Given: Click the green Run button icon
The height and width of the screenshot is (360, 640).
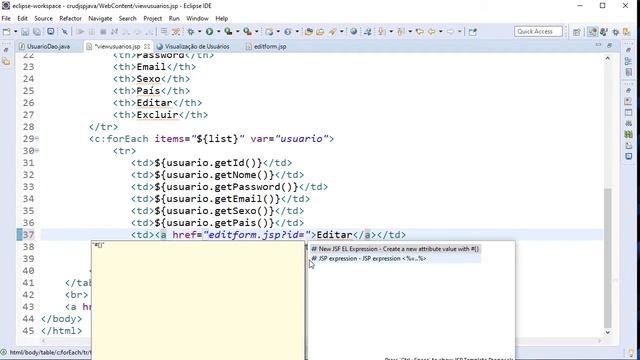Looking at the screenshot, I should (x=209, y=31).
